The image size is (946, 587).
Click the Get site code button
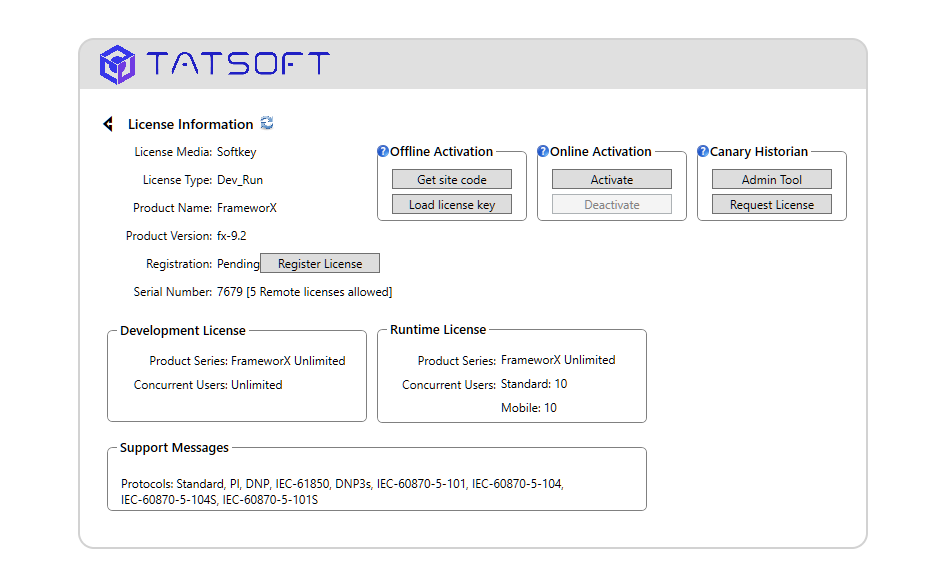pyautogui.click(x=452, y=179)
